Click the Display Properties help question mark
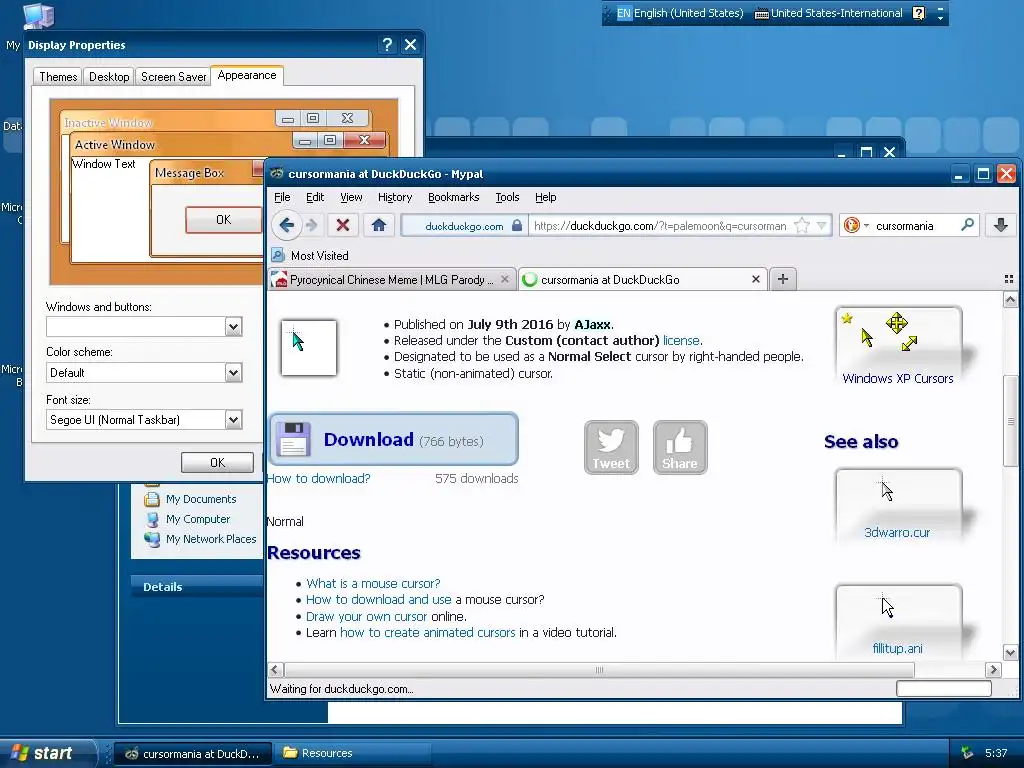1024x768 pixels. [x=387, y=44]
